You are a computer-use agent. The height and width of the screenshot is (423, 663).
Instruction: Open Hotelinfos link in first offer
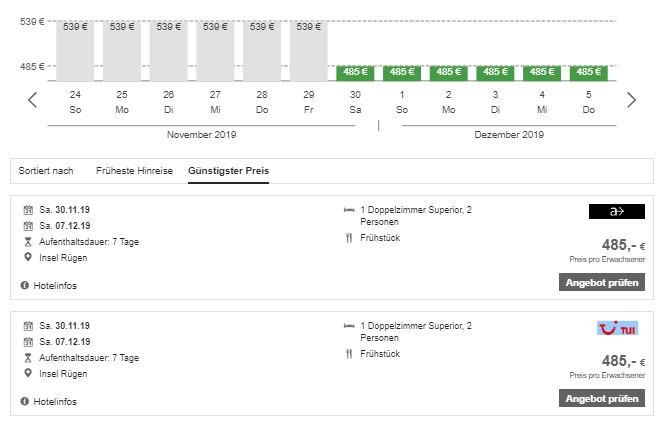coord(55,286)
